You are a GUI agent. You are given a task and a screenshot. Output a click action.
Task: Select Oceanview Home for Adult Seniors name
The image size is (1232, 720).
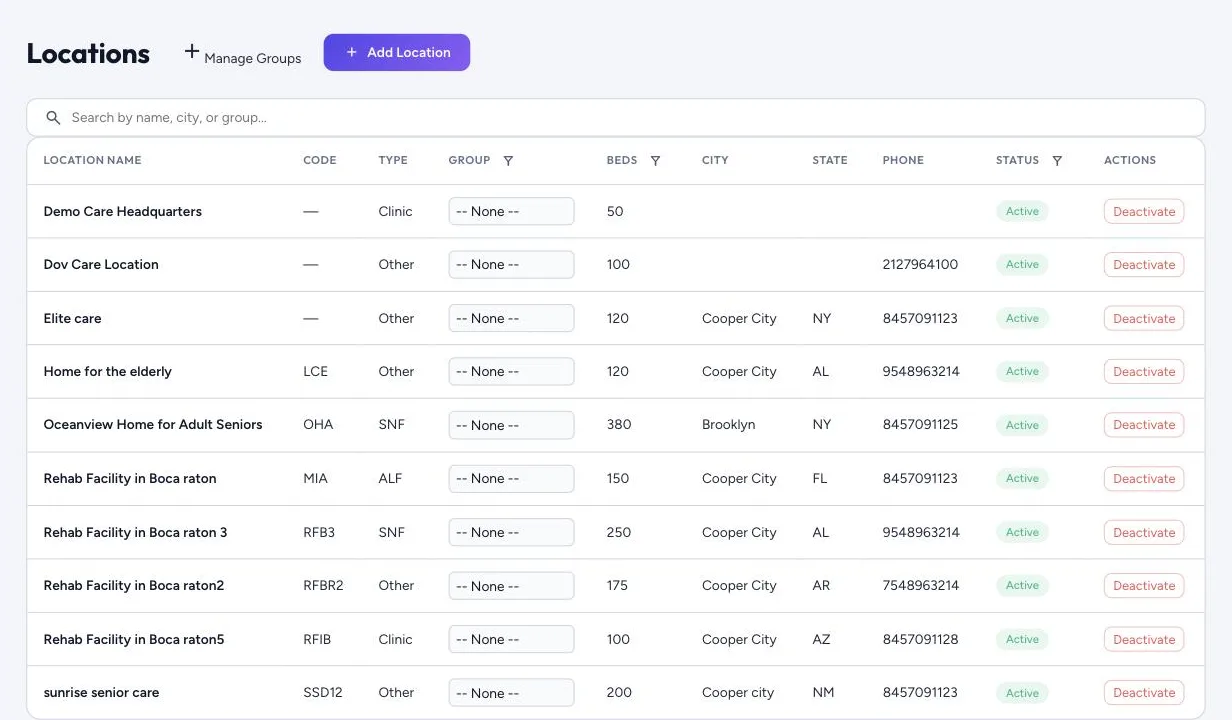(x=153, y=425)
